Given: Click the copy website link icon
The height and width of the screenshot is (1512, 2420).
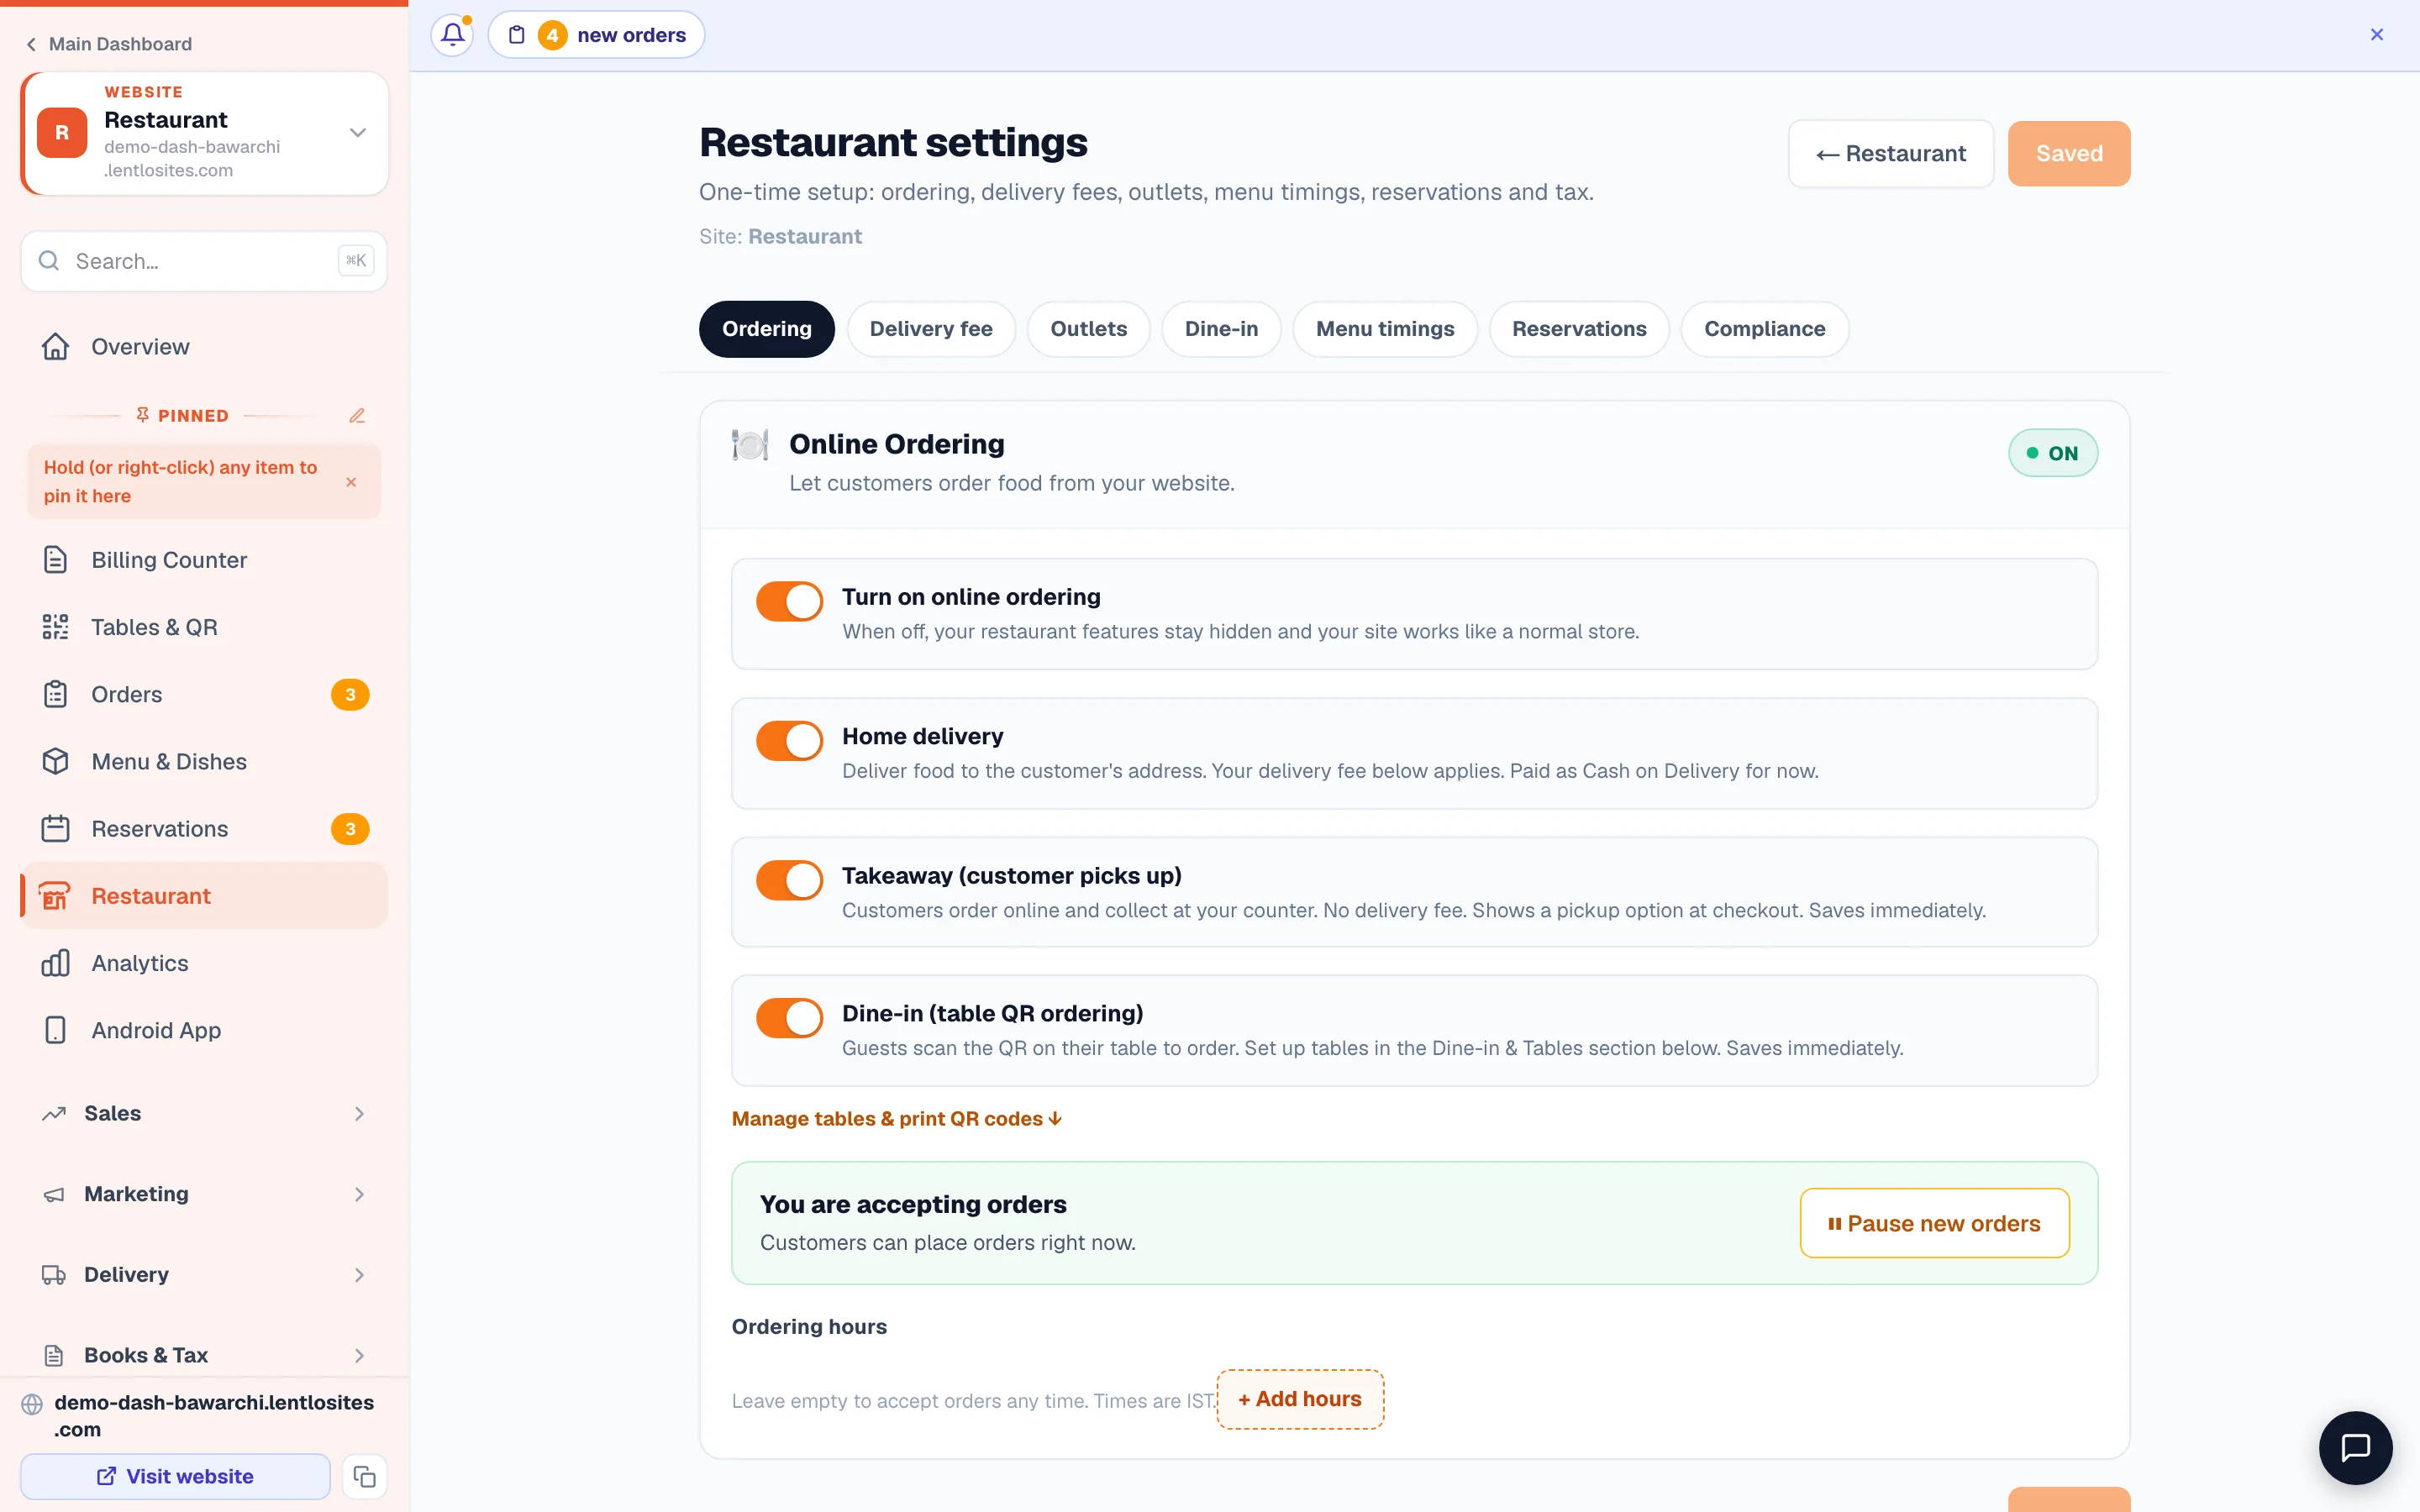Looking at the screenshot, I should click(x=364, y=1476).
